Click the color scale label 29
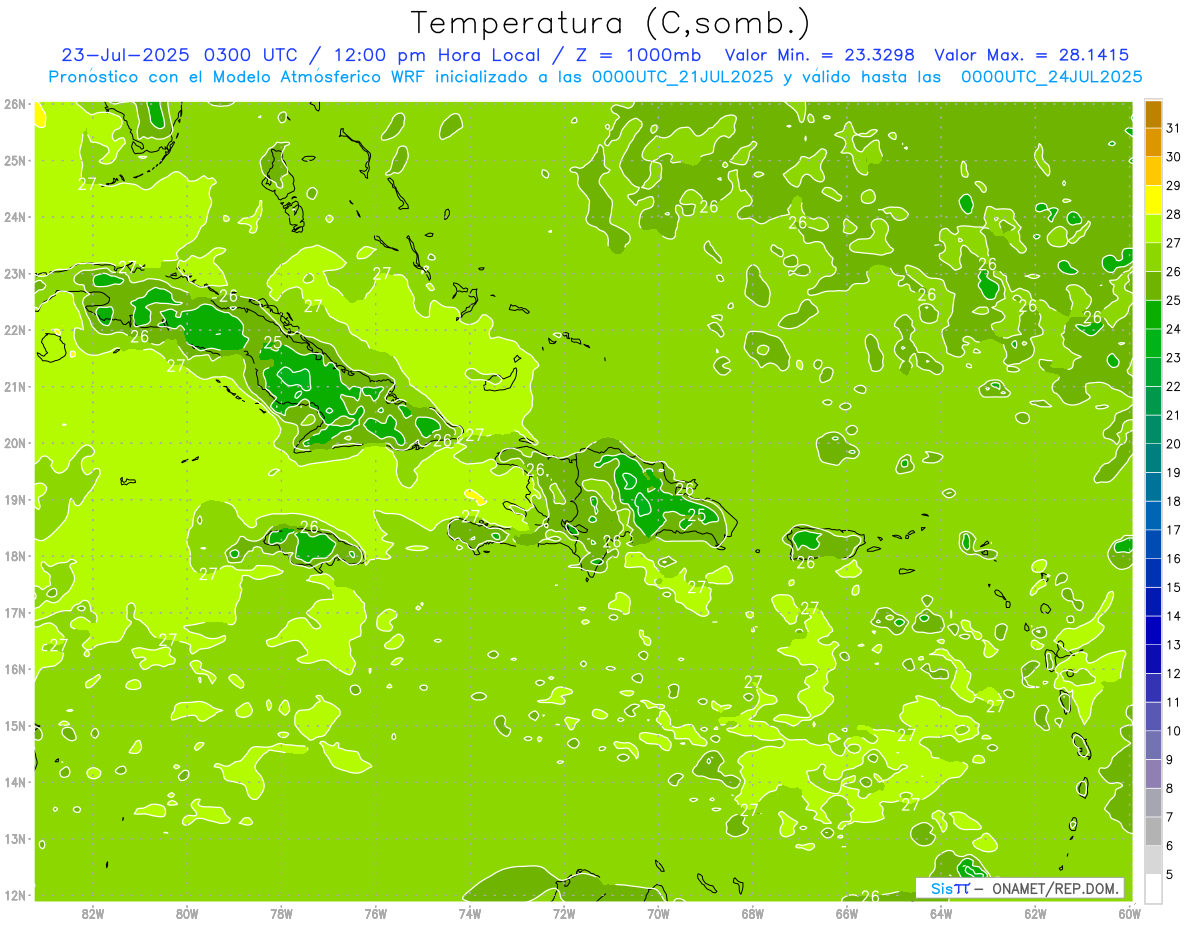 click(x=1174, y=186)
